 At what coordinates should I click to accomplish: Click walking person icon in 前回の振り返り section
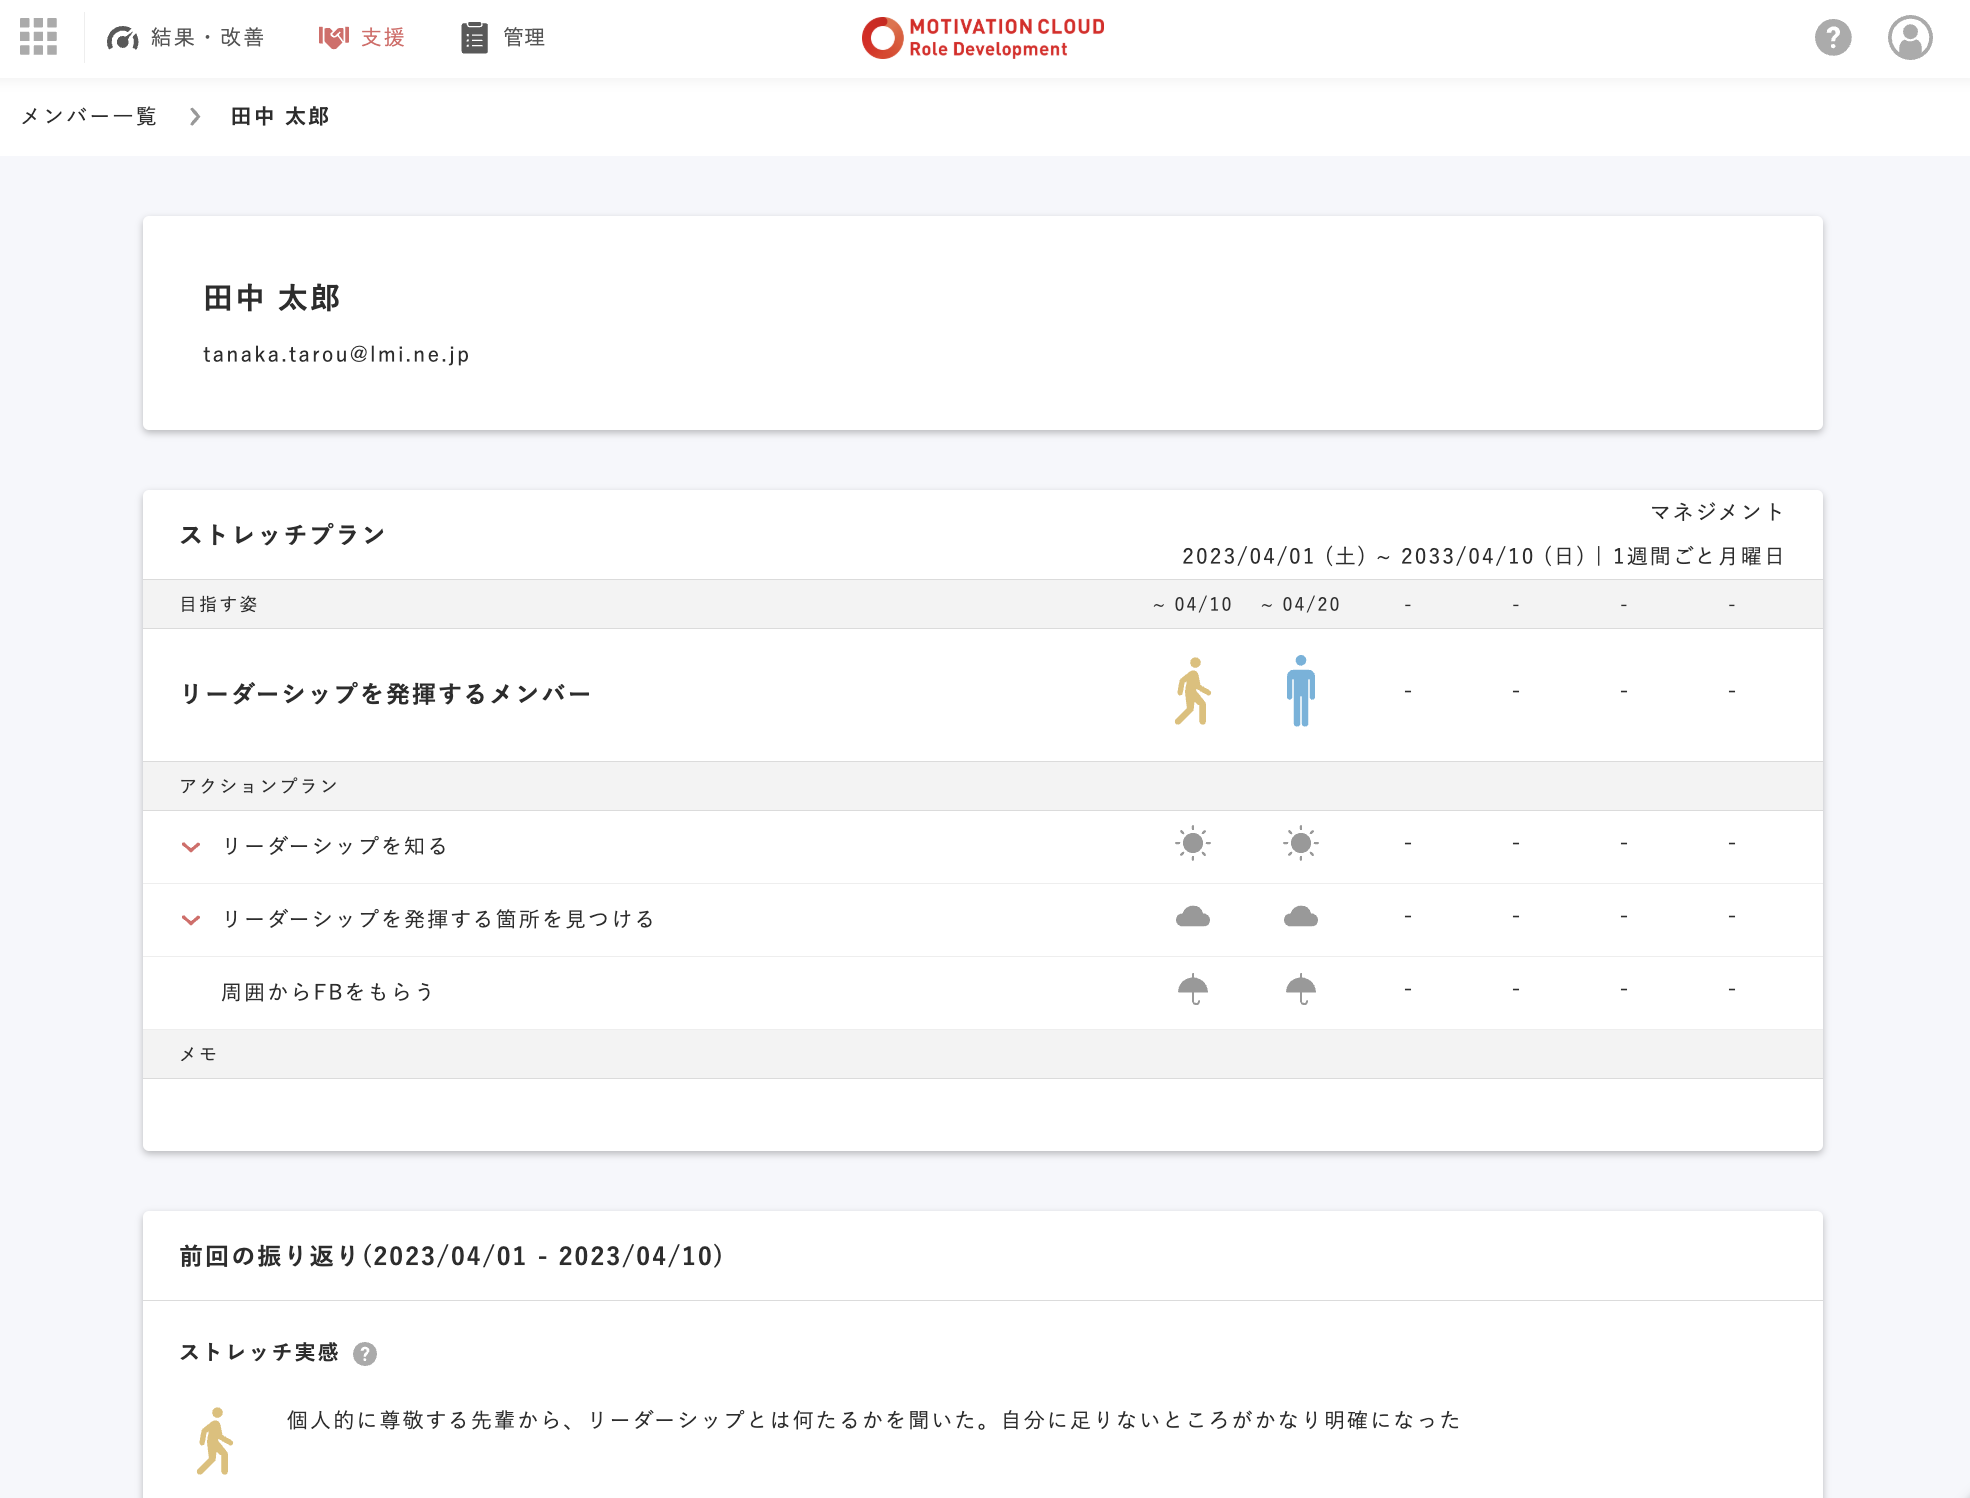pos(215,1442)
